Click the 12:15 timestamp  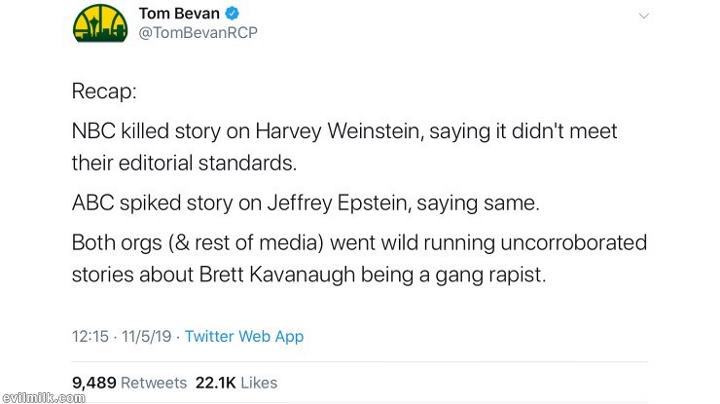[90, 336]
